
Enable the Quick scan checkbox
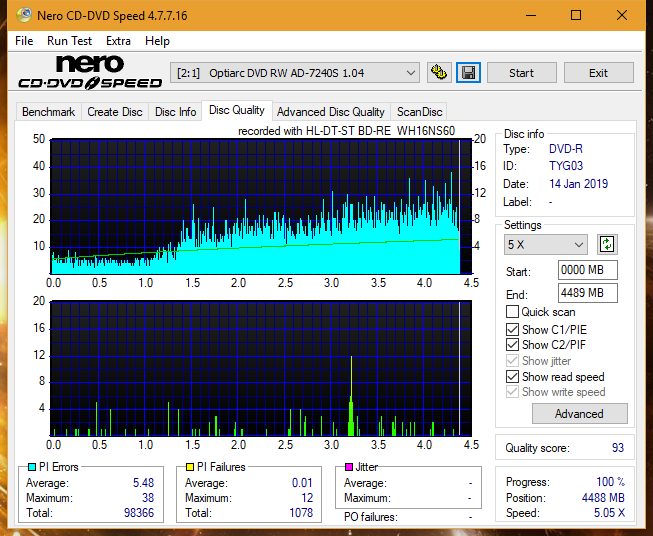coord(512,312)
